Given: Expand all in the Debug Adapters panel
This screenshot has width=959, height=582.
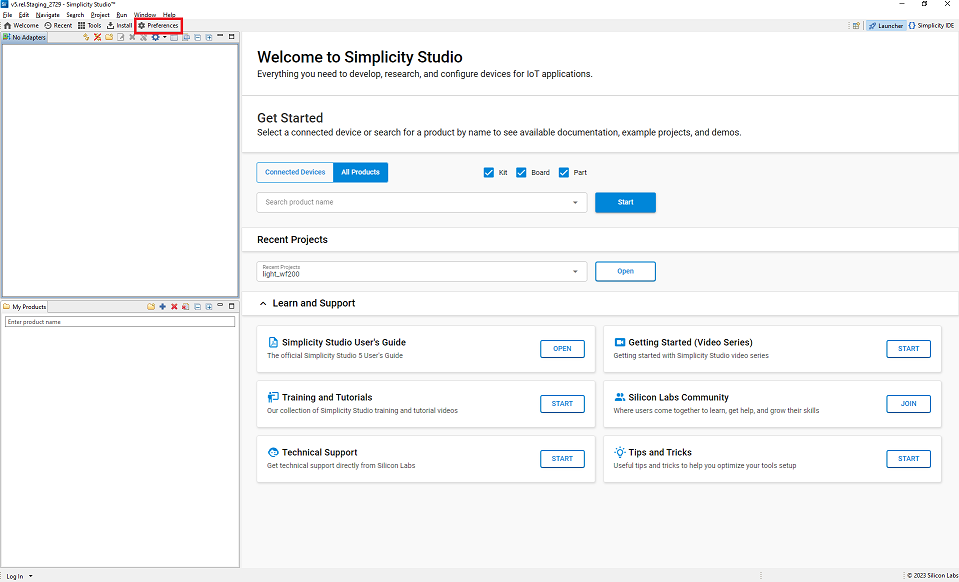Looking at the screenshot, I should tap(209, 37).
